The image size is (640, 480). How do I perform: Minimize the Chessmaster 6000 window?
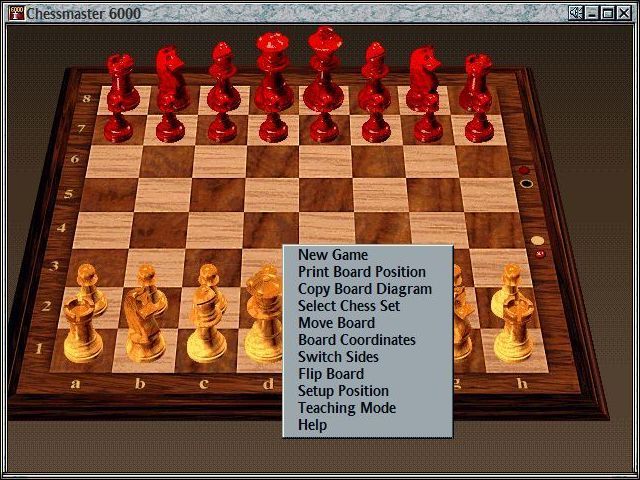(x=592, y=13)
